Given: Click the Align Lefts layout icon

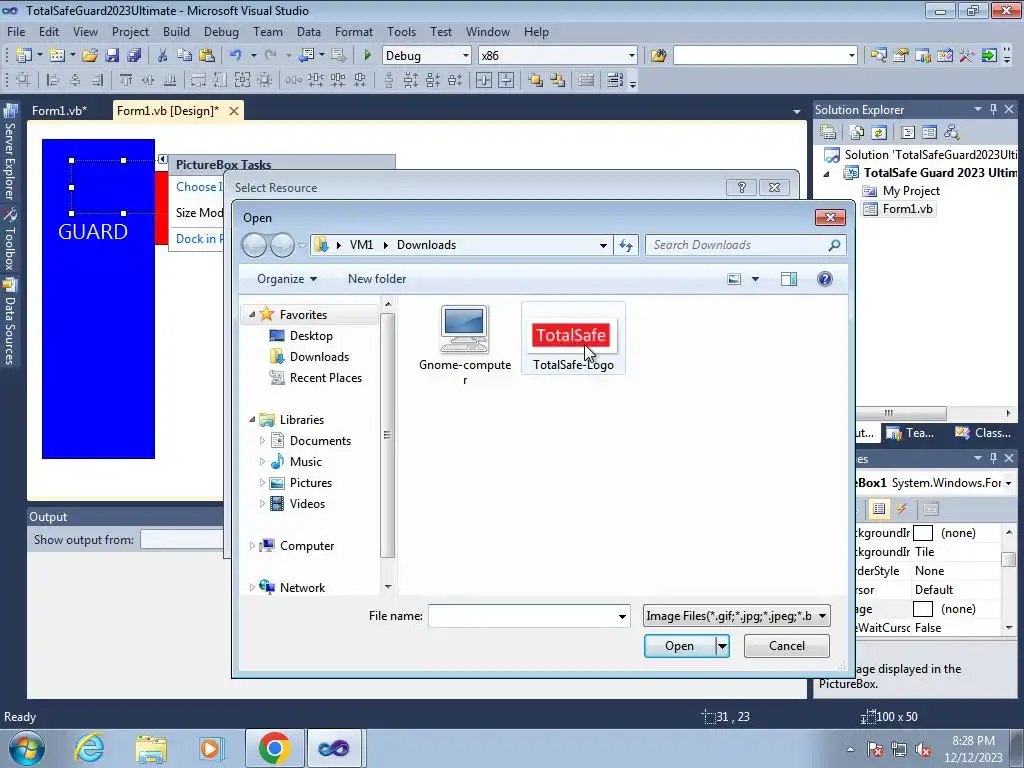Looking at the screenshot, I should pos(53,80).
